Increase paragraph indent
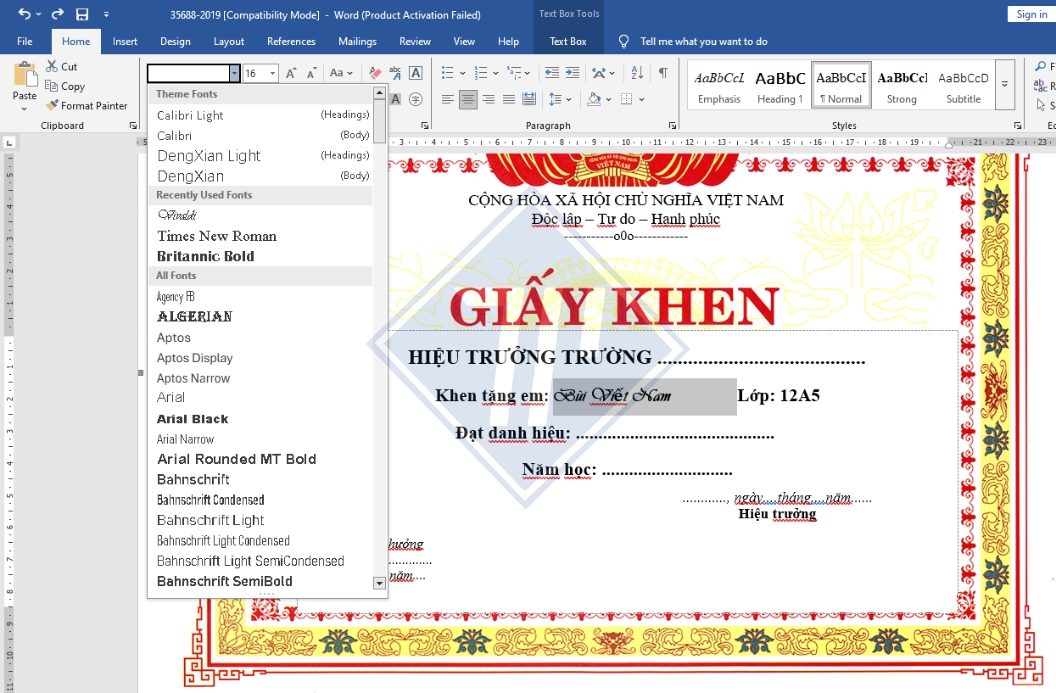The image size is (1056, 693). pos(572,73)
